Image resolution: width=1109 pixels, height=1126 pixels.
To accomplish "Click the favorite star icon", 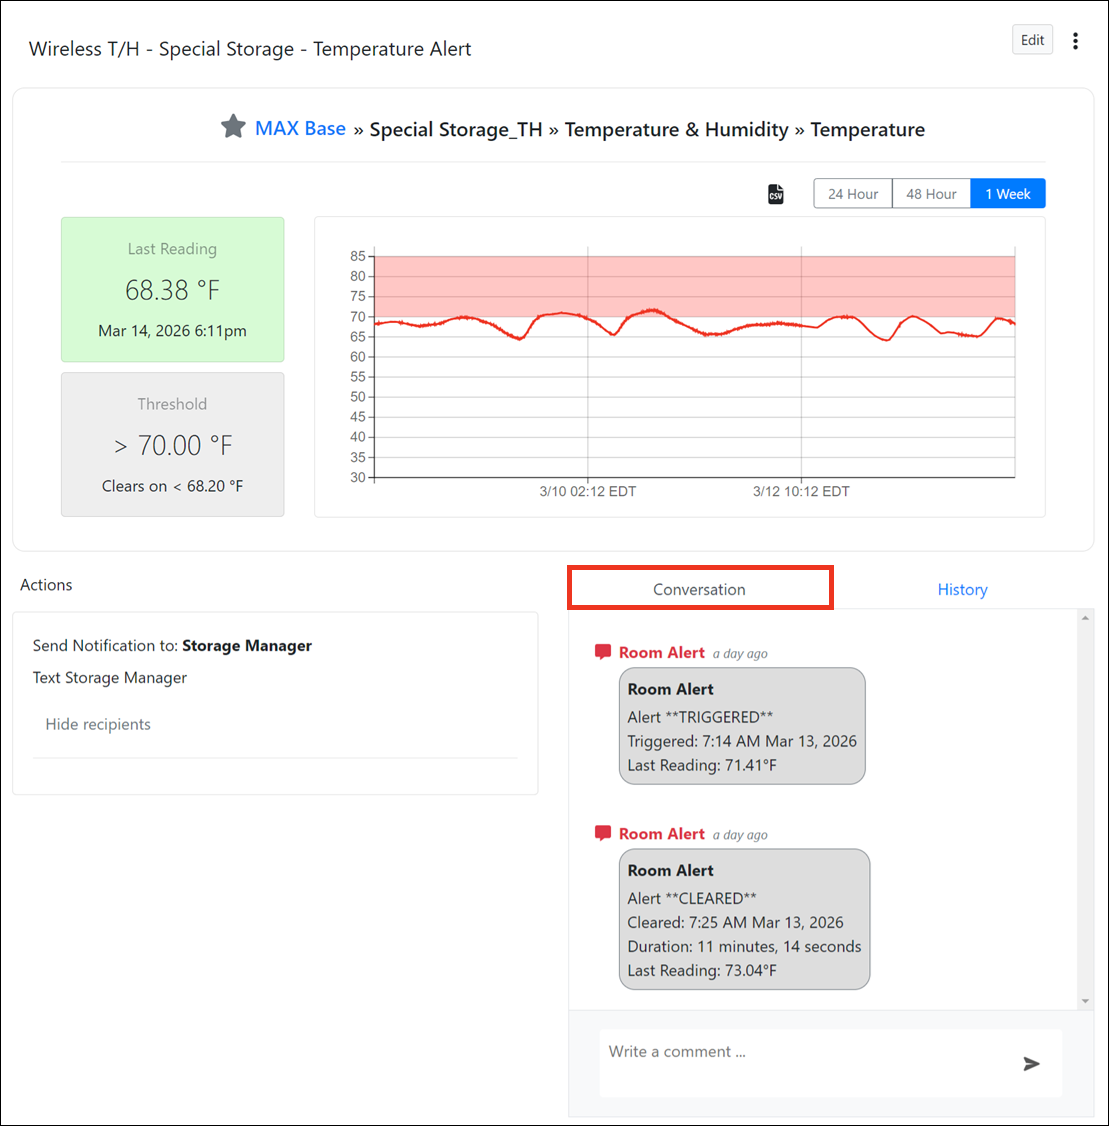I will click(233, 127).
